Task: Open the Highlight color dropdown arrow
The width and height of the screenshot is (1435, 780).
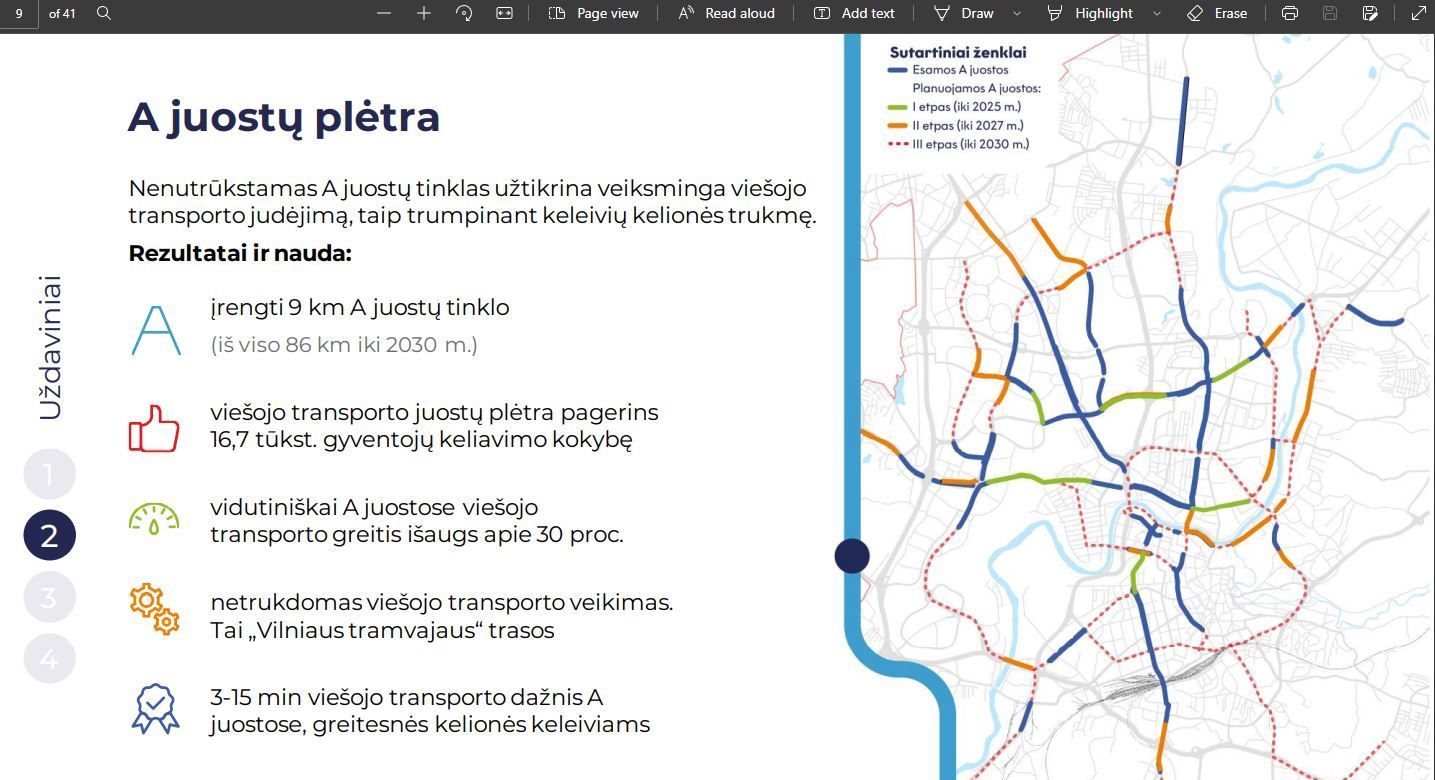Action: point(1157,13)
